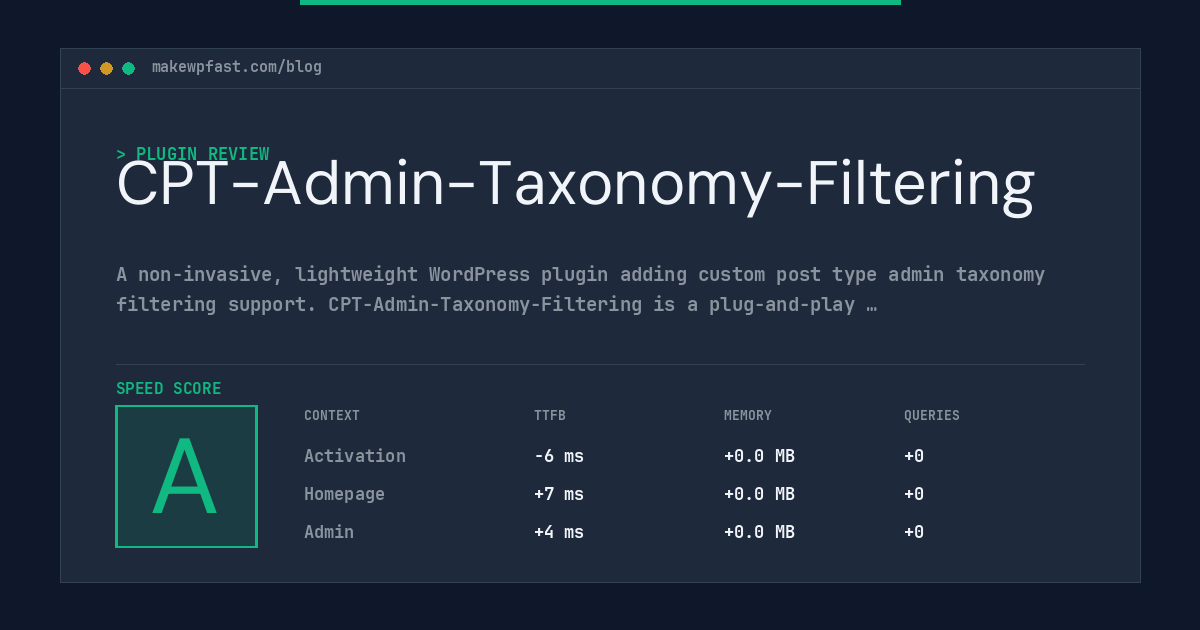Click the yellow window dot
Screen dimensions: 1200x630
[x=106, y=68]
